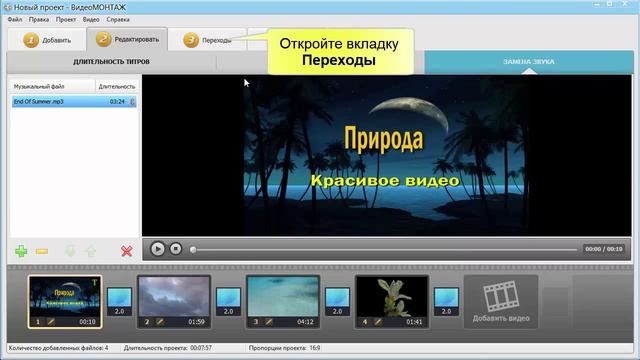640x360 pixels.
Task: Click the red X delete music icon
Action: (127, 251)
